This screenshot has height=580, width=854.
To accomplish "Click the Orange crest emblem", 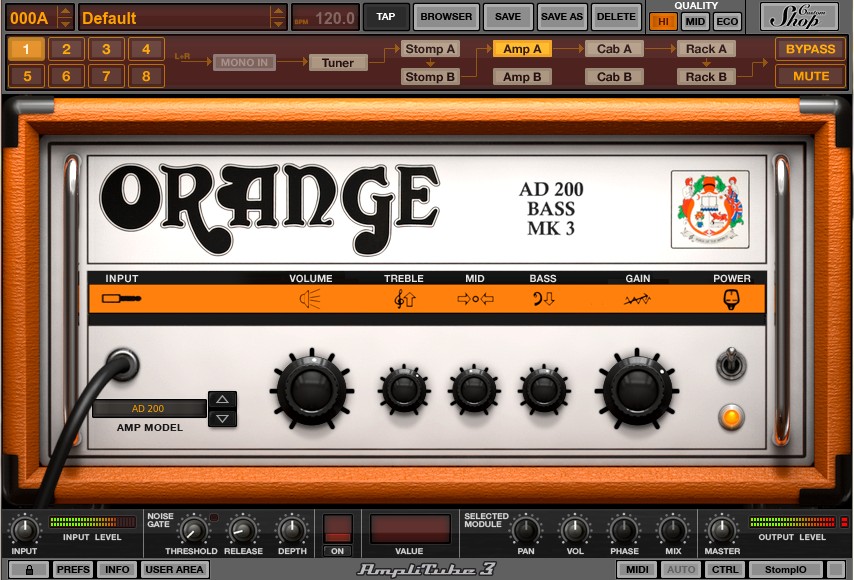I will (x=710, y=210).
